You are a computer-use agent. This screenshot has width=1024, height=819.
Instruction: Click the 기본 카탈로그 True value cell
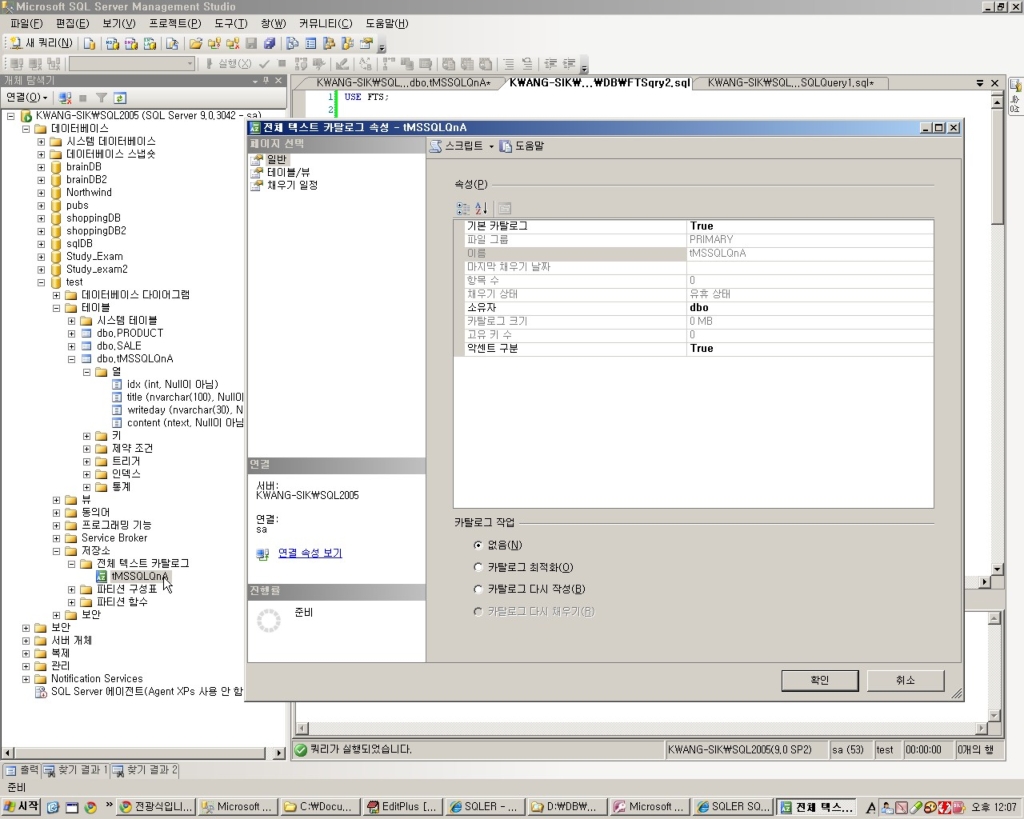810,226
